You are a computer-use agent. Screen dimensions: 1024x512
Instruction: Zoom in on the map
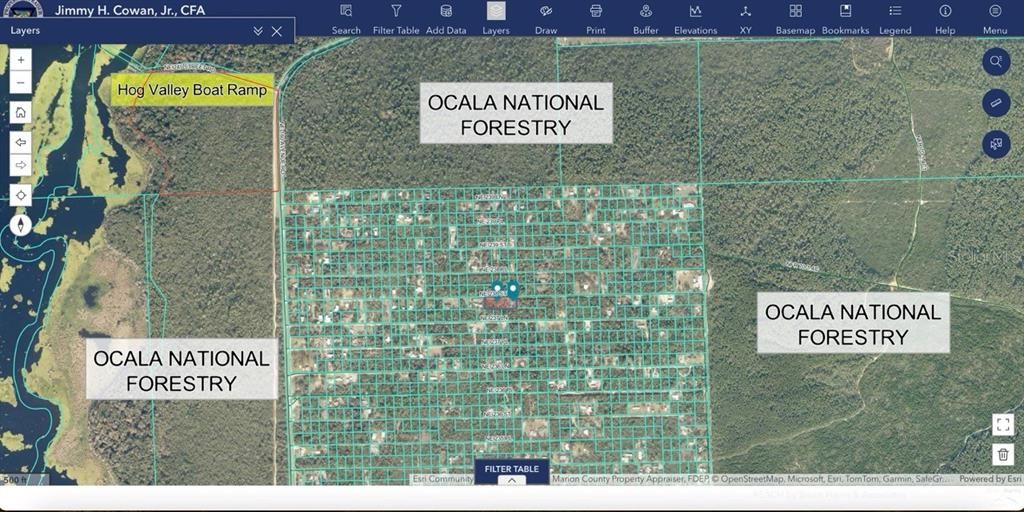[21, 60]
